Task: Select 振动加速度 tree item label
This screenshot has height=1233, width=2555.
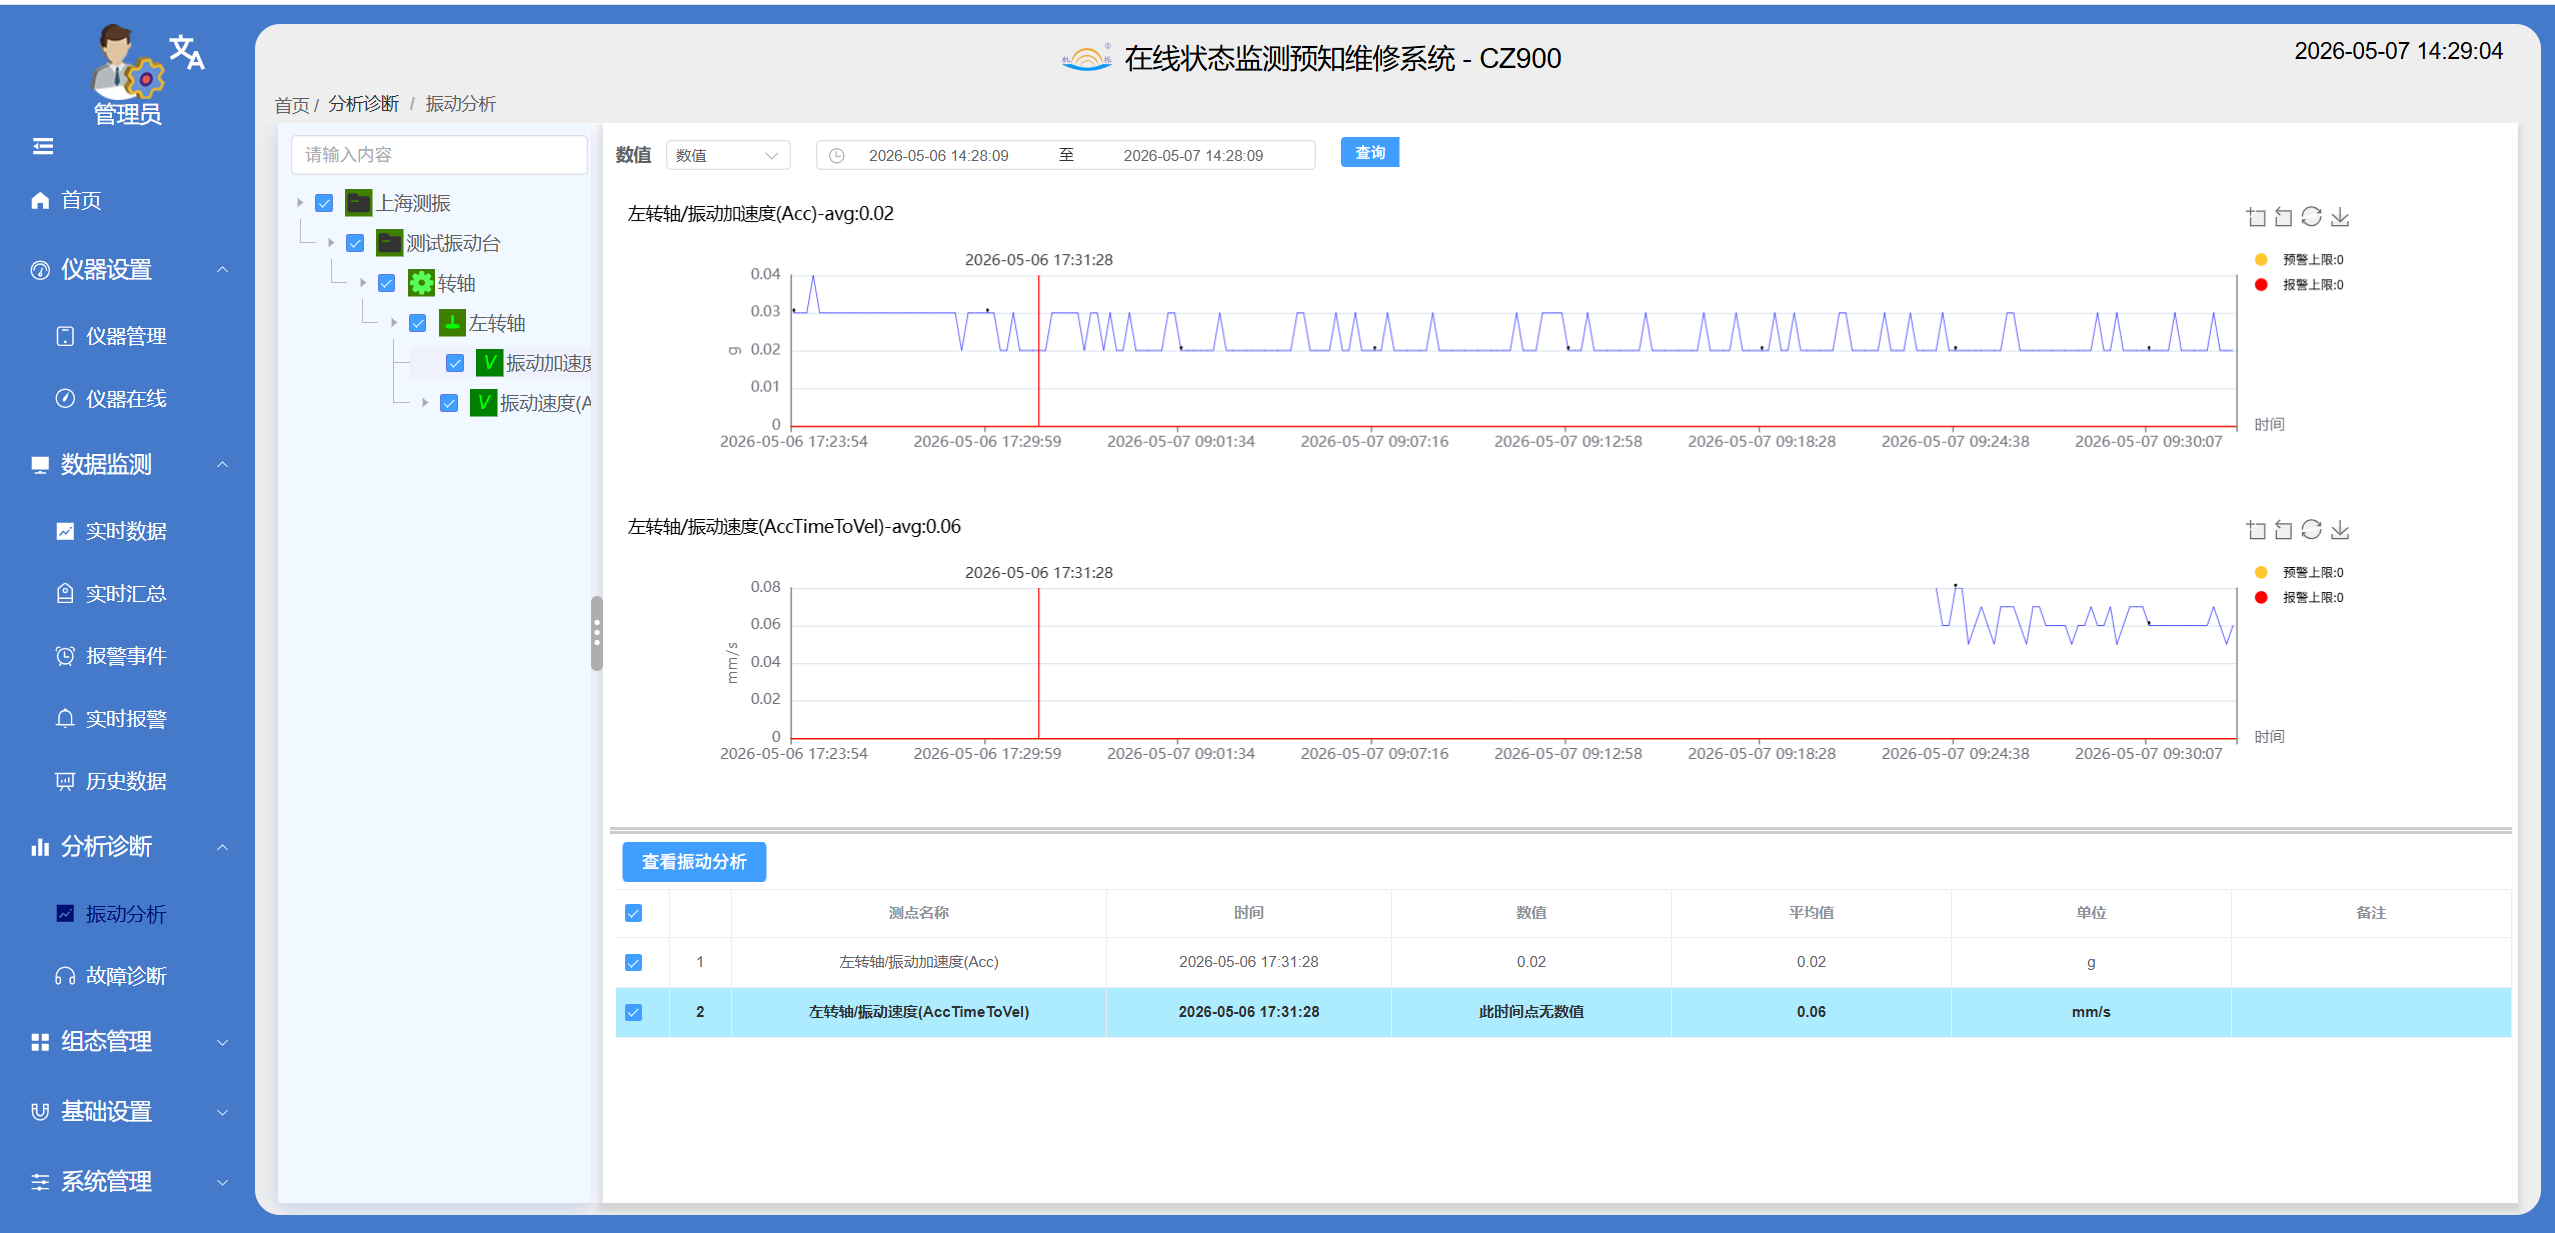Action: 548,363
